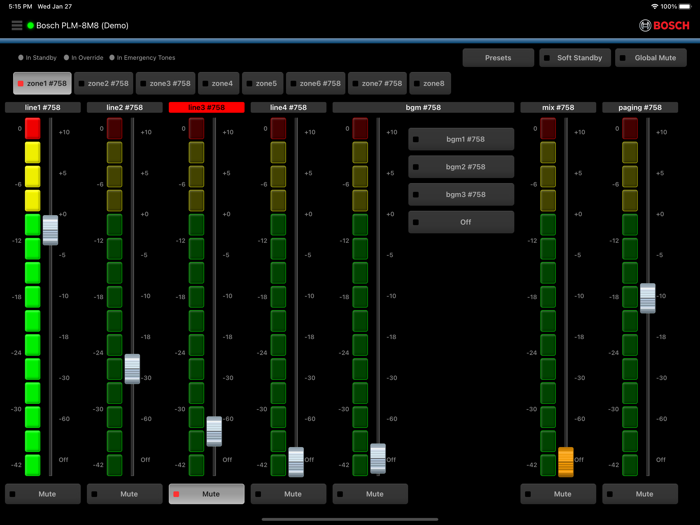Mute the line4 channel

click(x=288, y=494)
